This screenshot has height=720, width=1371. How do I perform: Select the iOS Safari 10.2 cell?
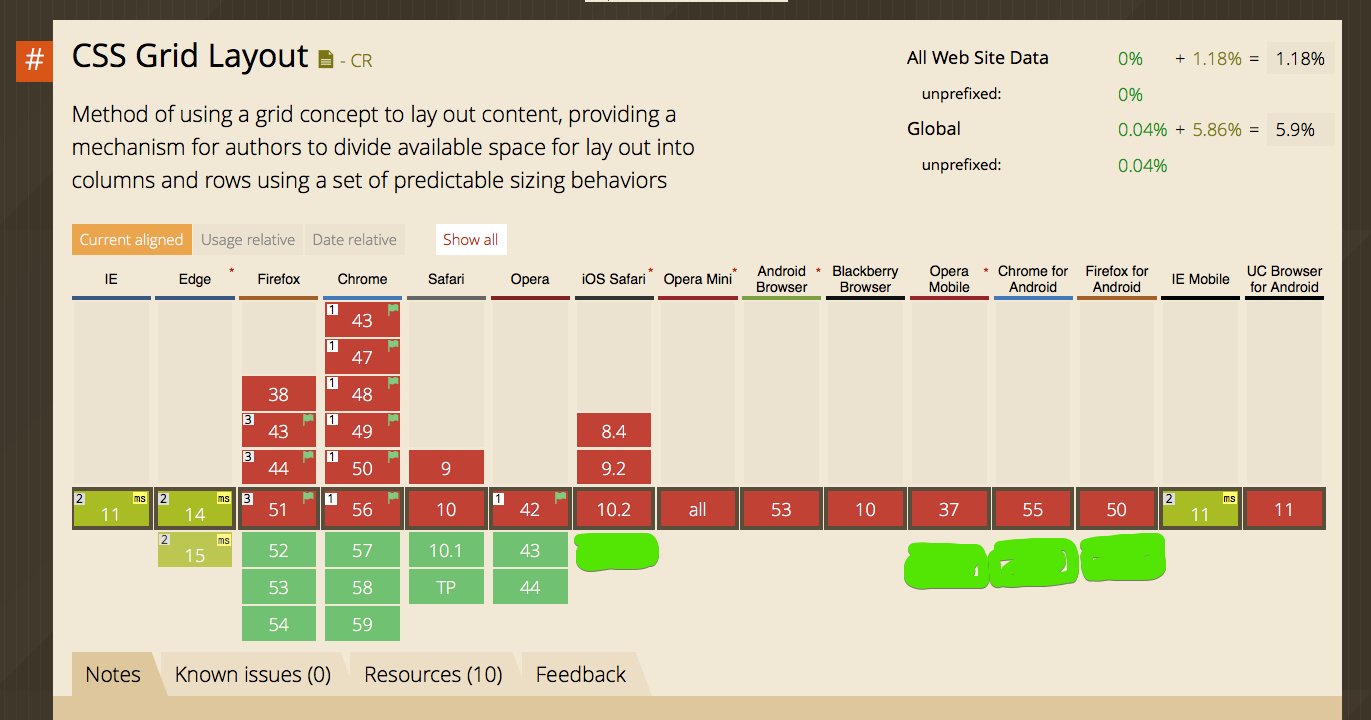614,509
